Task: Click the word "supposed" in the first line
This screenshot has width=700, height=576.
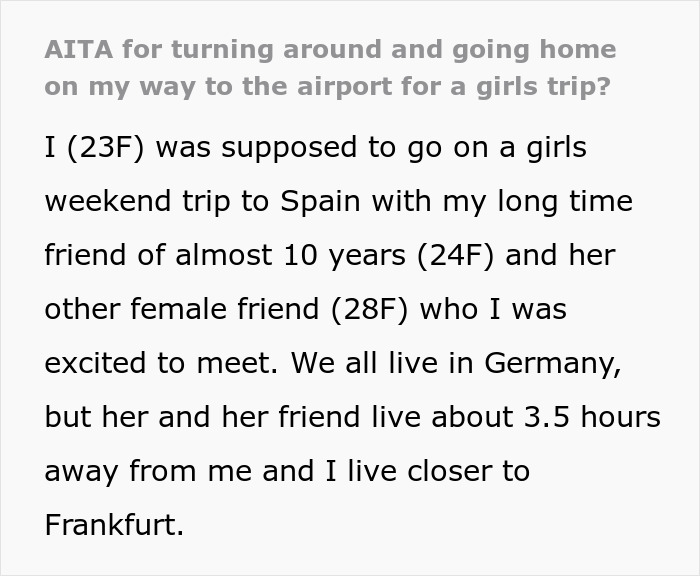Action: coord(289,148)
